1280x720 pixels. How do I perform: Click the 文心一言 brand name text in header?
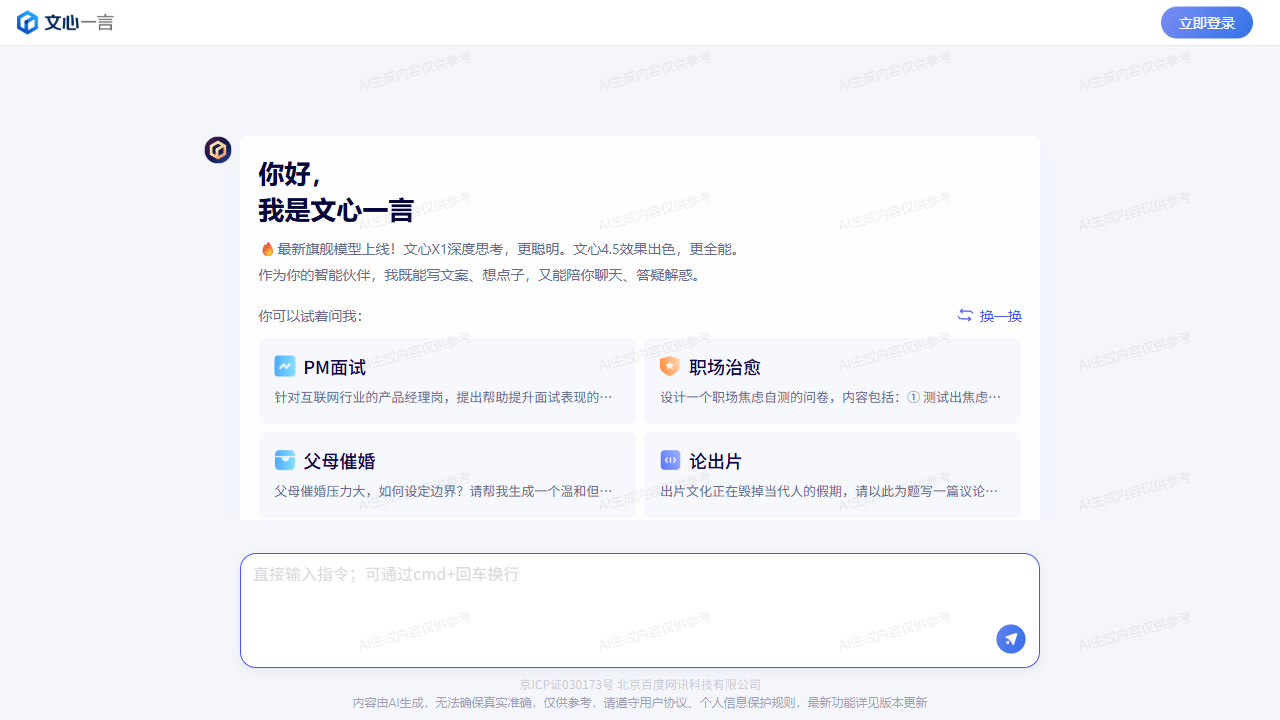click(x=79, y=22)
